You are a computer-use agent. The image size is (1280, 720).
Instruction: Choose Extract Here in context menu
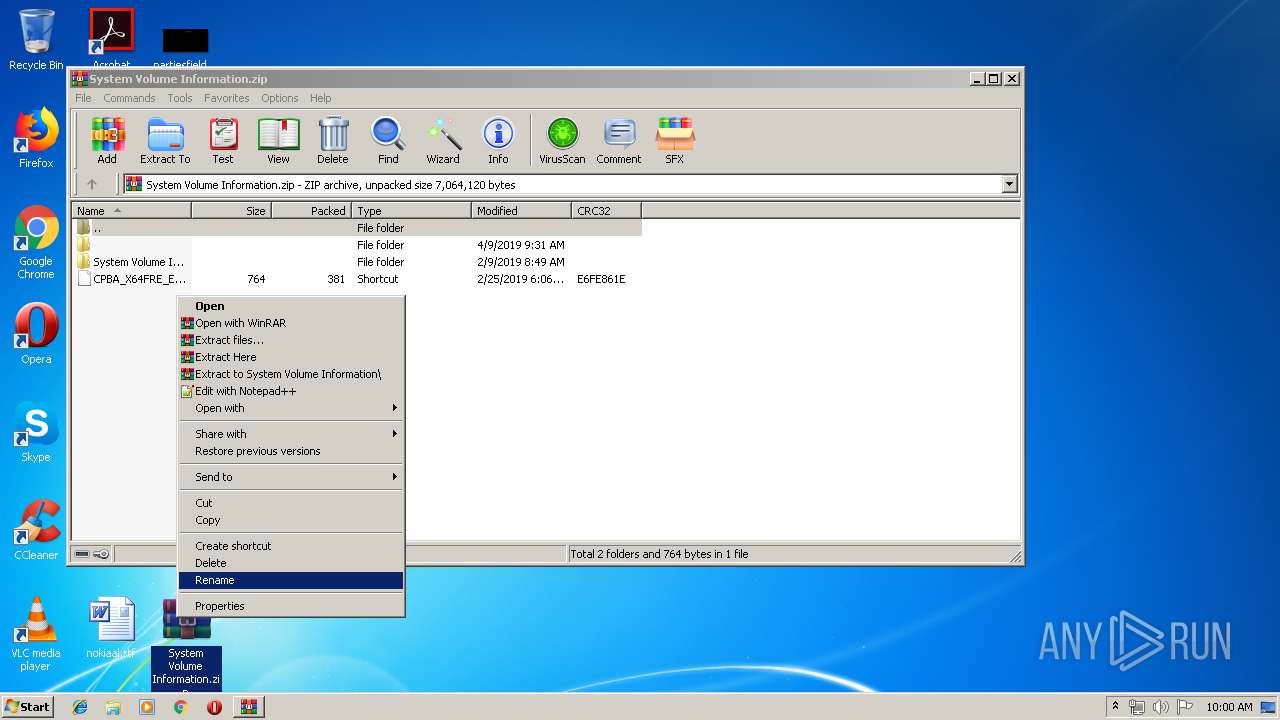click(290, 357)
